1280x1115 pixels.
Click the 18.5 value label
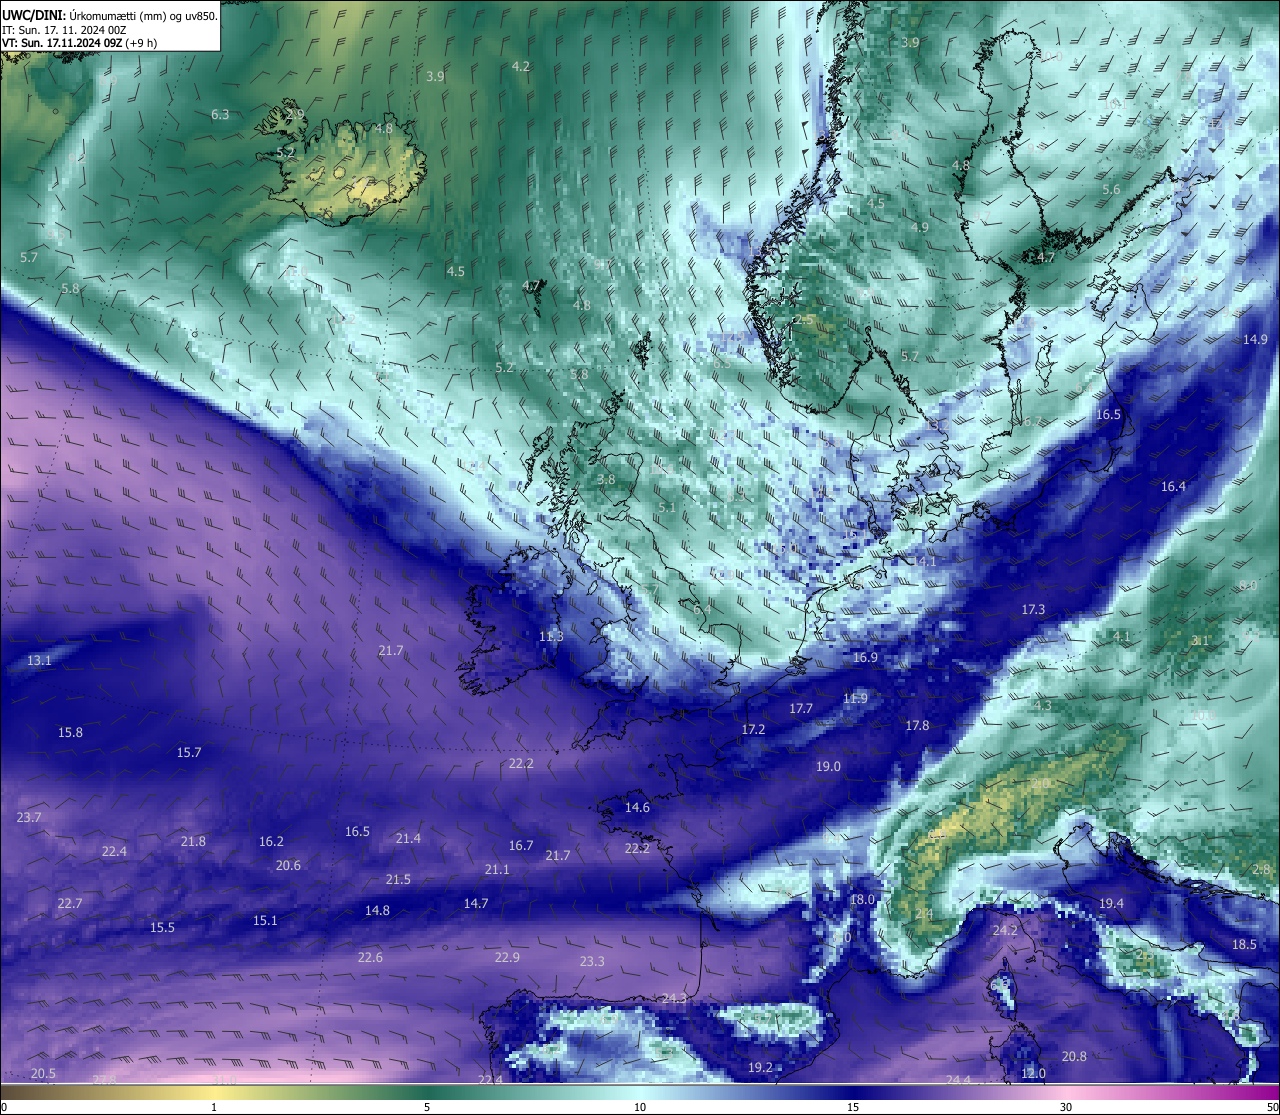pos(1244,945)
